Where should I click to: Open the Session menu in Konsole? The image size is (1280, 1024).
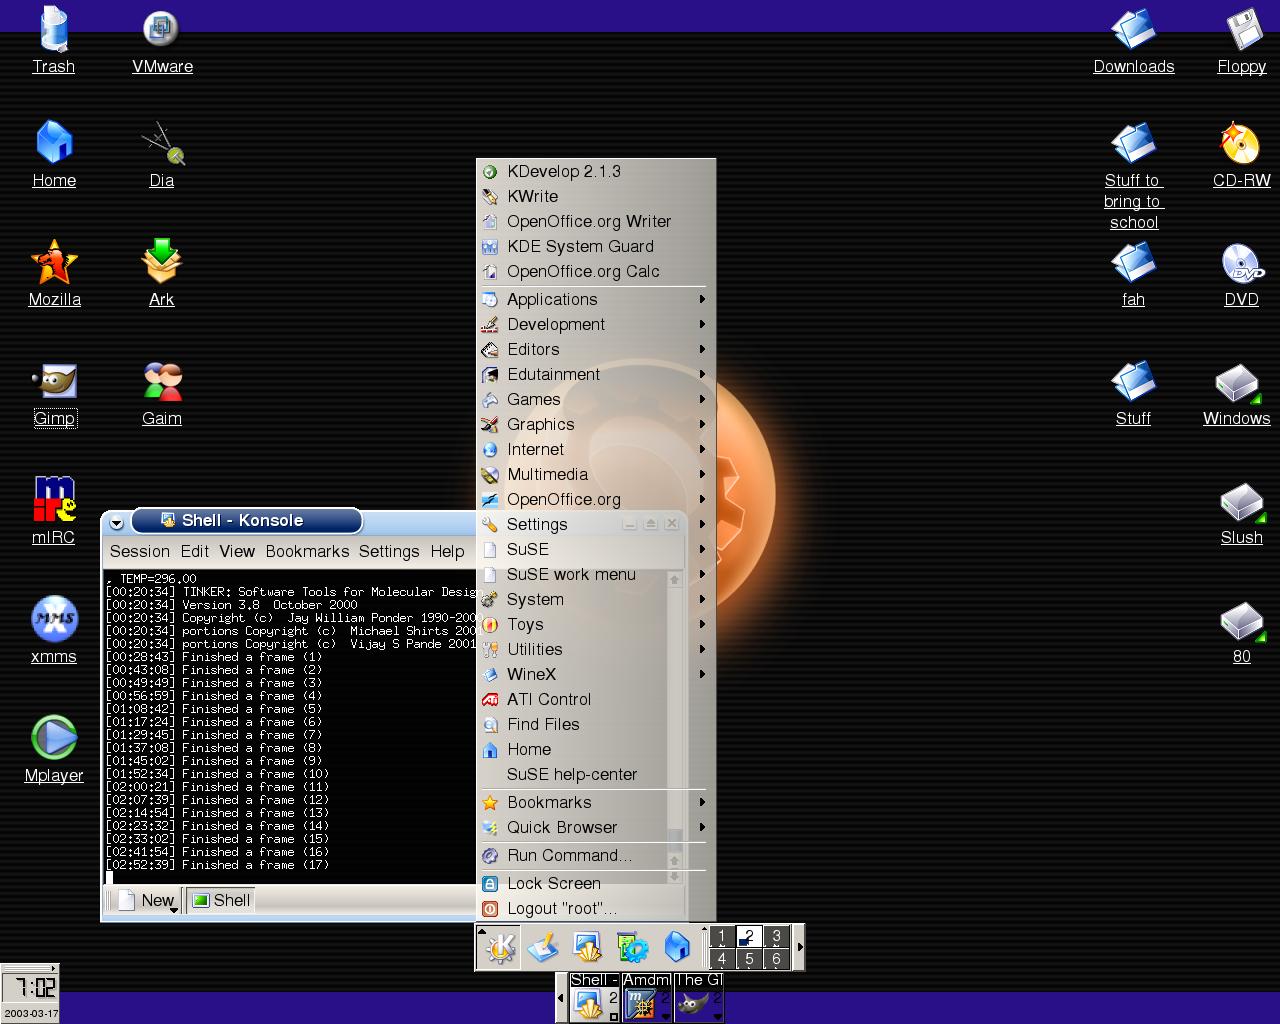click(140, 552)
